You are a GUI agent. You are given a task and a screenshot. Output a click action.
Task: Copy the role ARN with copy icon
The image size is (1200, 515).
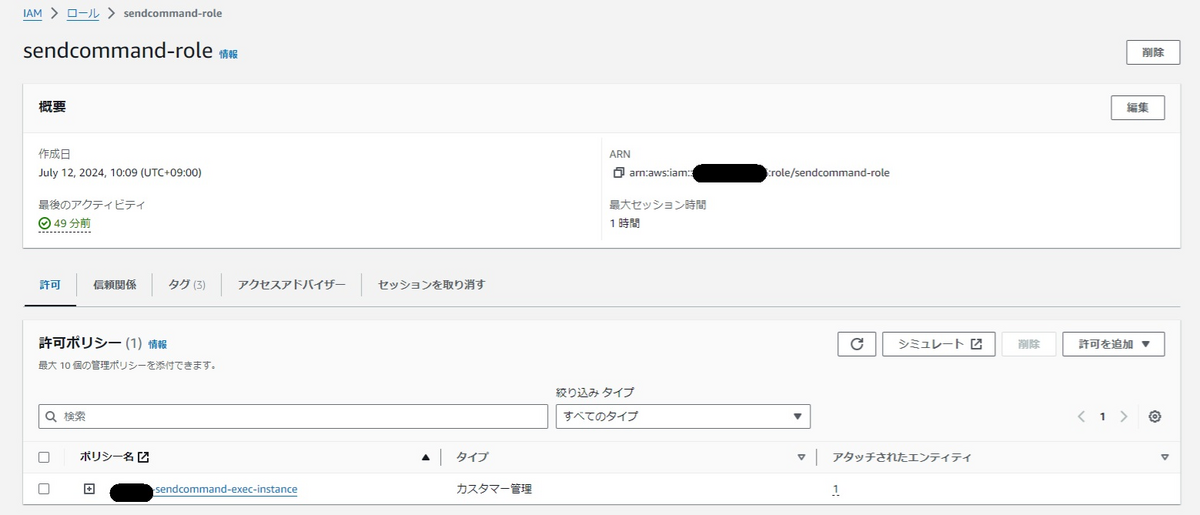coord(618,173)
